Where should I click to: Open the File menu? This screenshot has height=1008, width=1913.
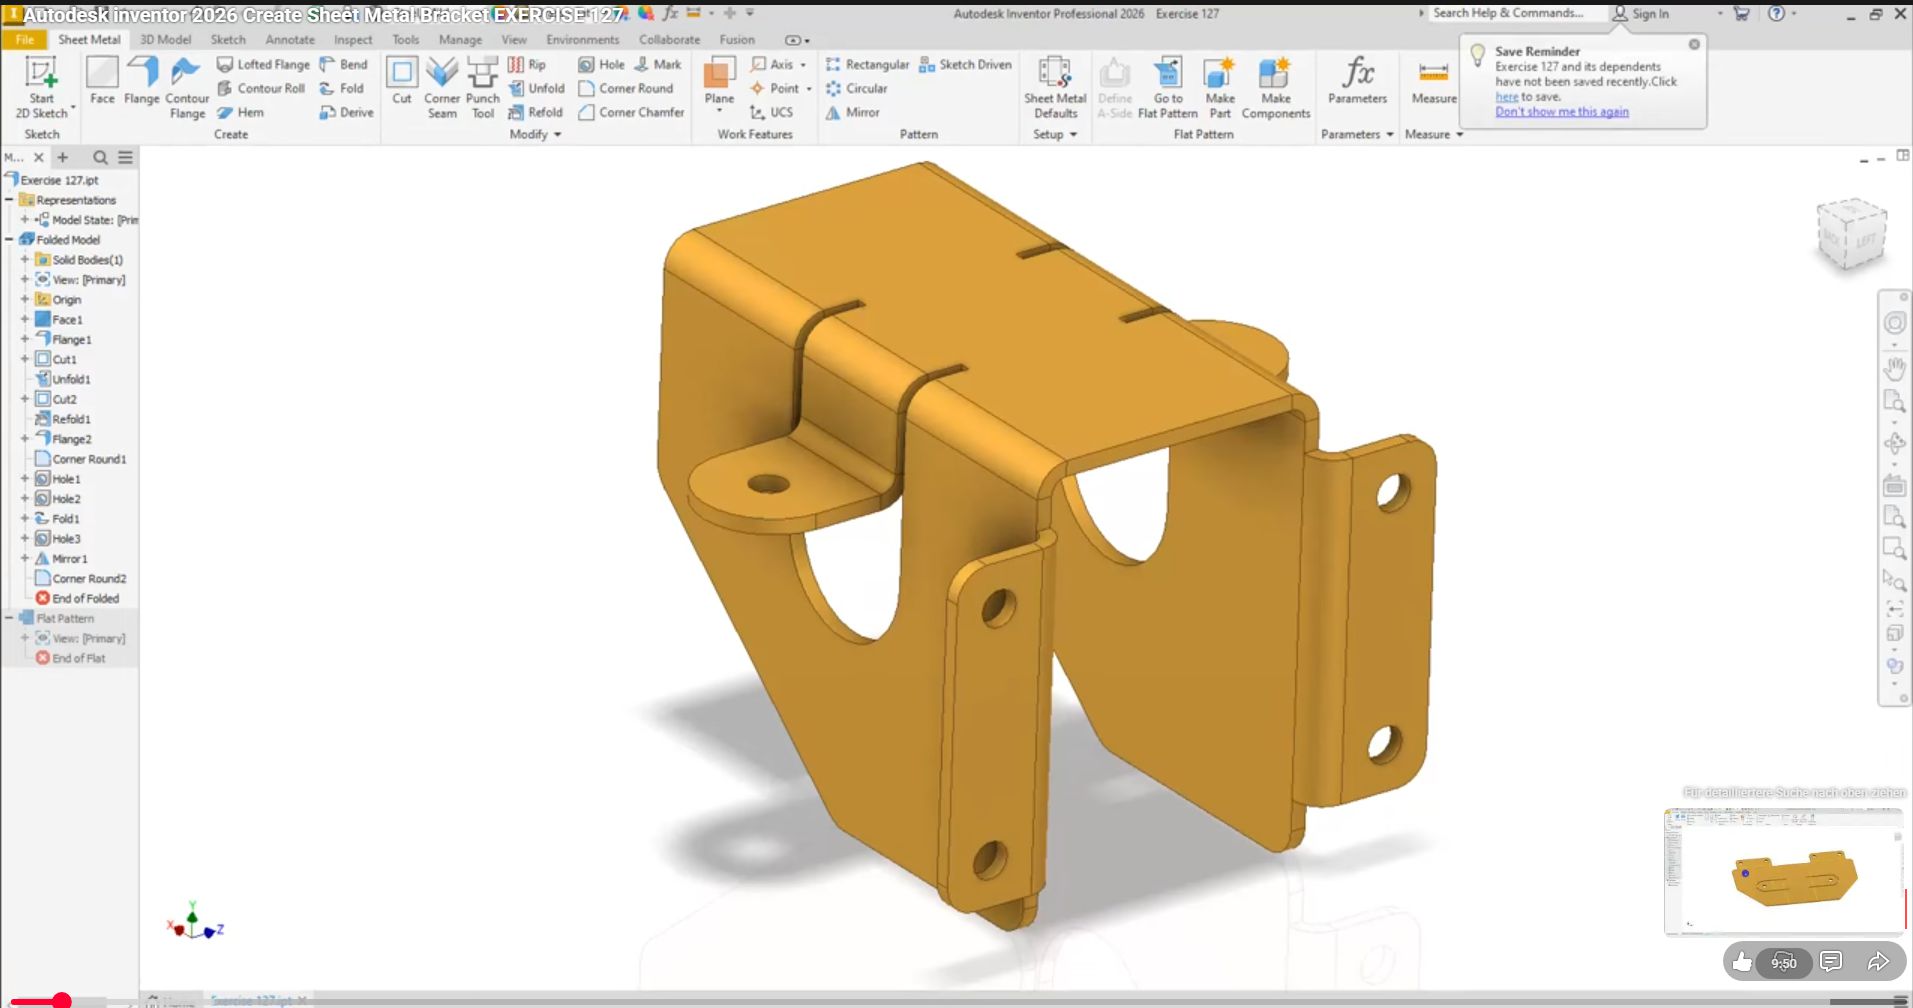[25, 39]
